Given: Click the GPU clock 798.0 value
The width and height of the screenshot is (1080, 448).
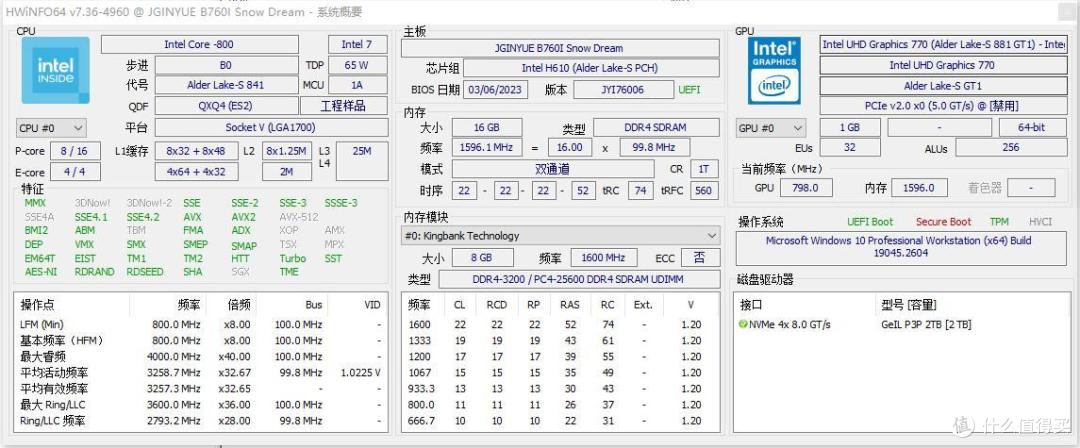Looking at the screenshot, I should (805, 187).
